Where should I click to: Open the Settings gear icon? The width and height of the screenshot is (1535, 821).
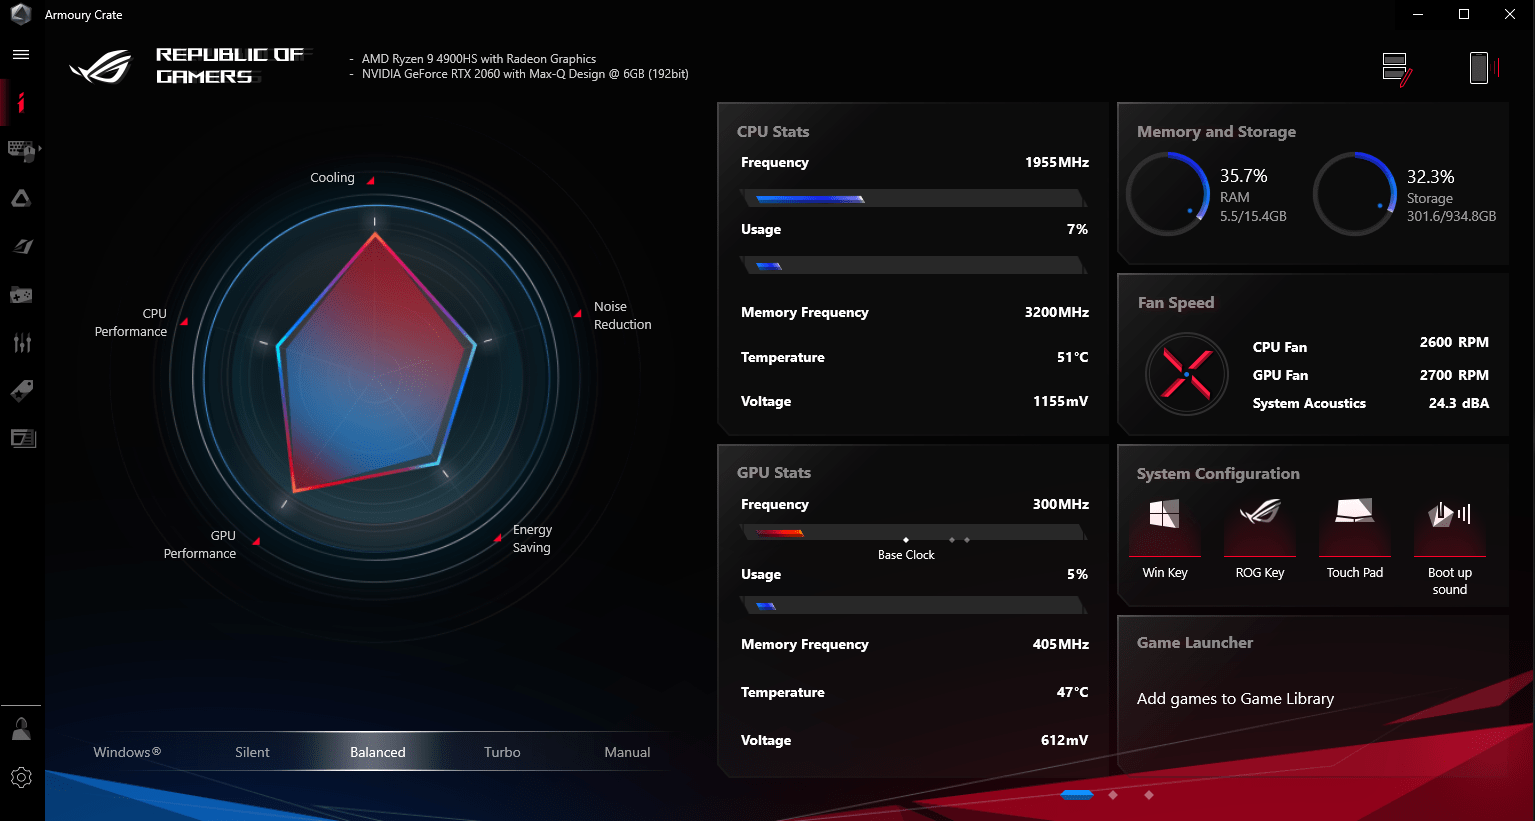click(x=21, y=777)
